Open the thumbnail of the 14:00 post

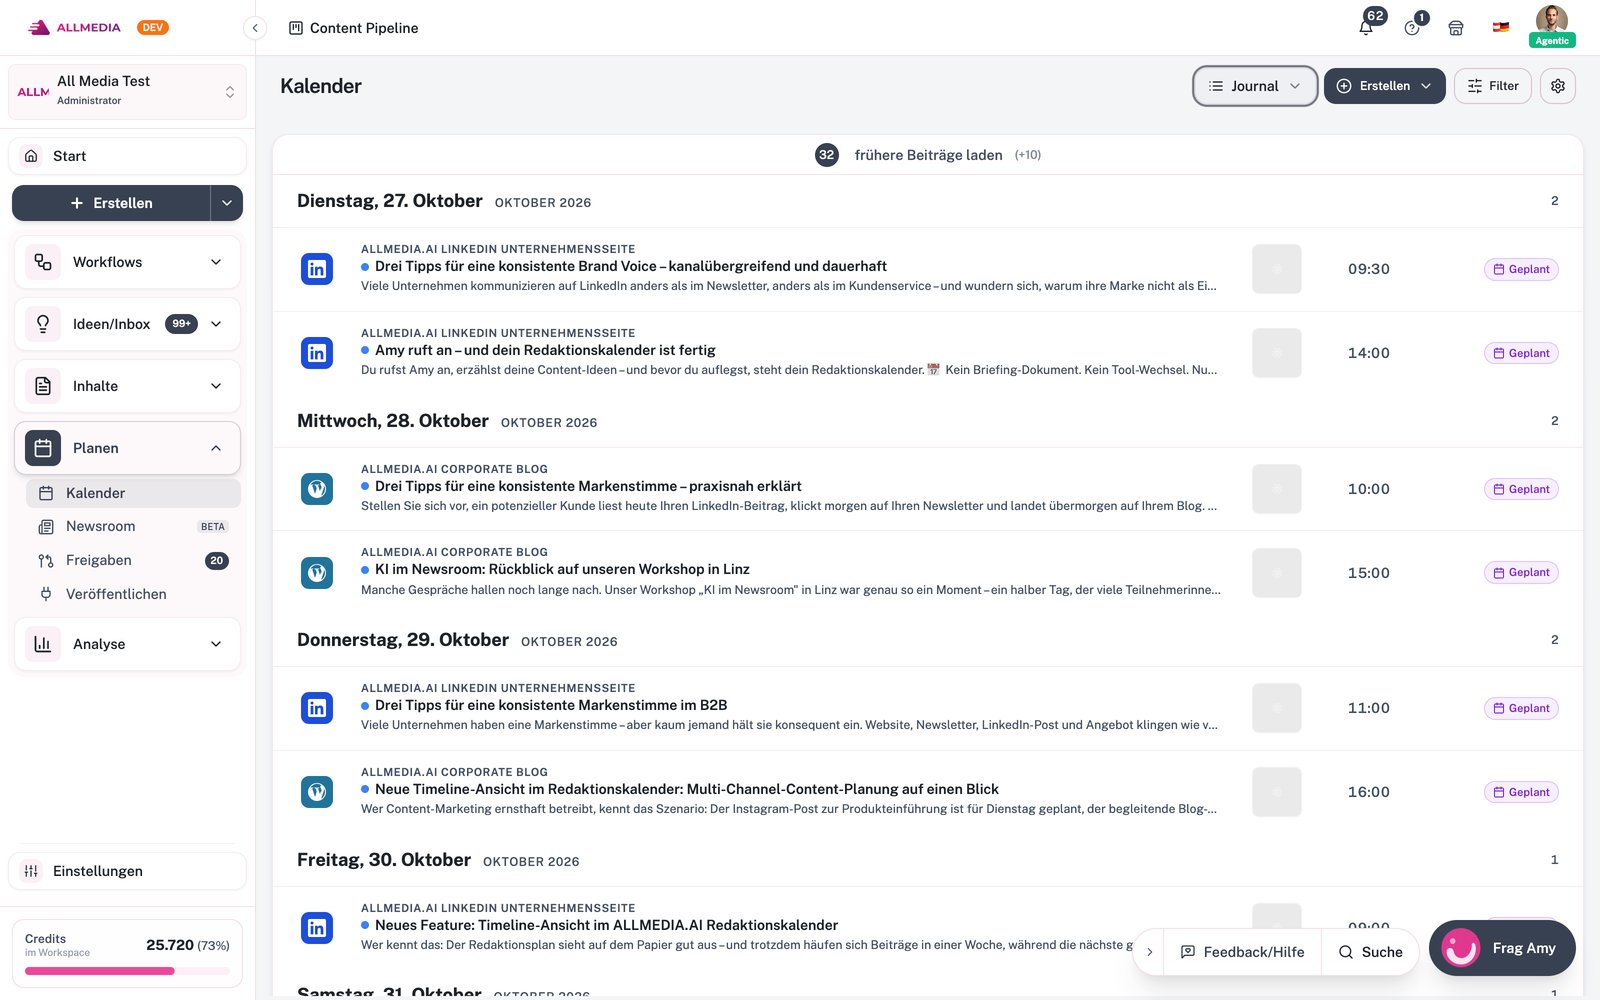point(1276,353)
